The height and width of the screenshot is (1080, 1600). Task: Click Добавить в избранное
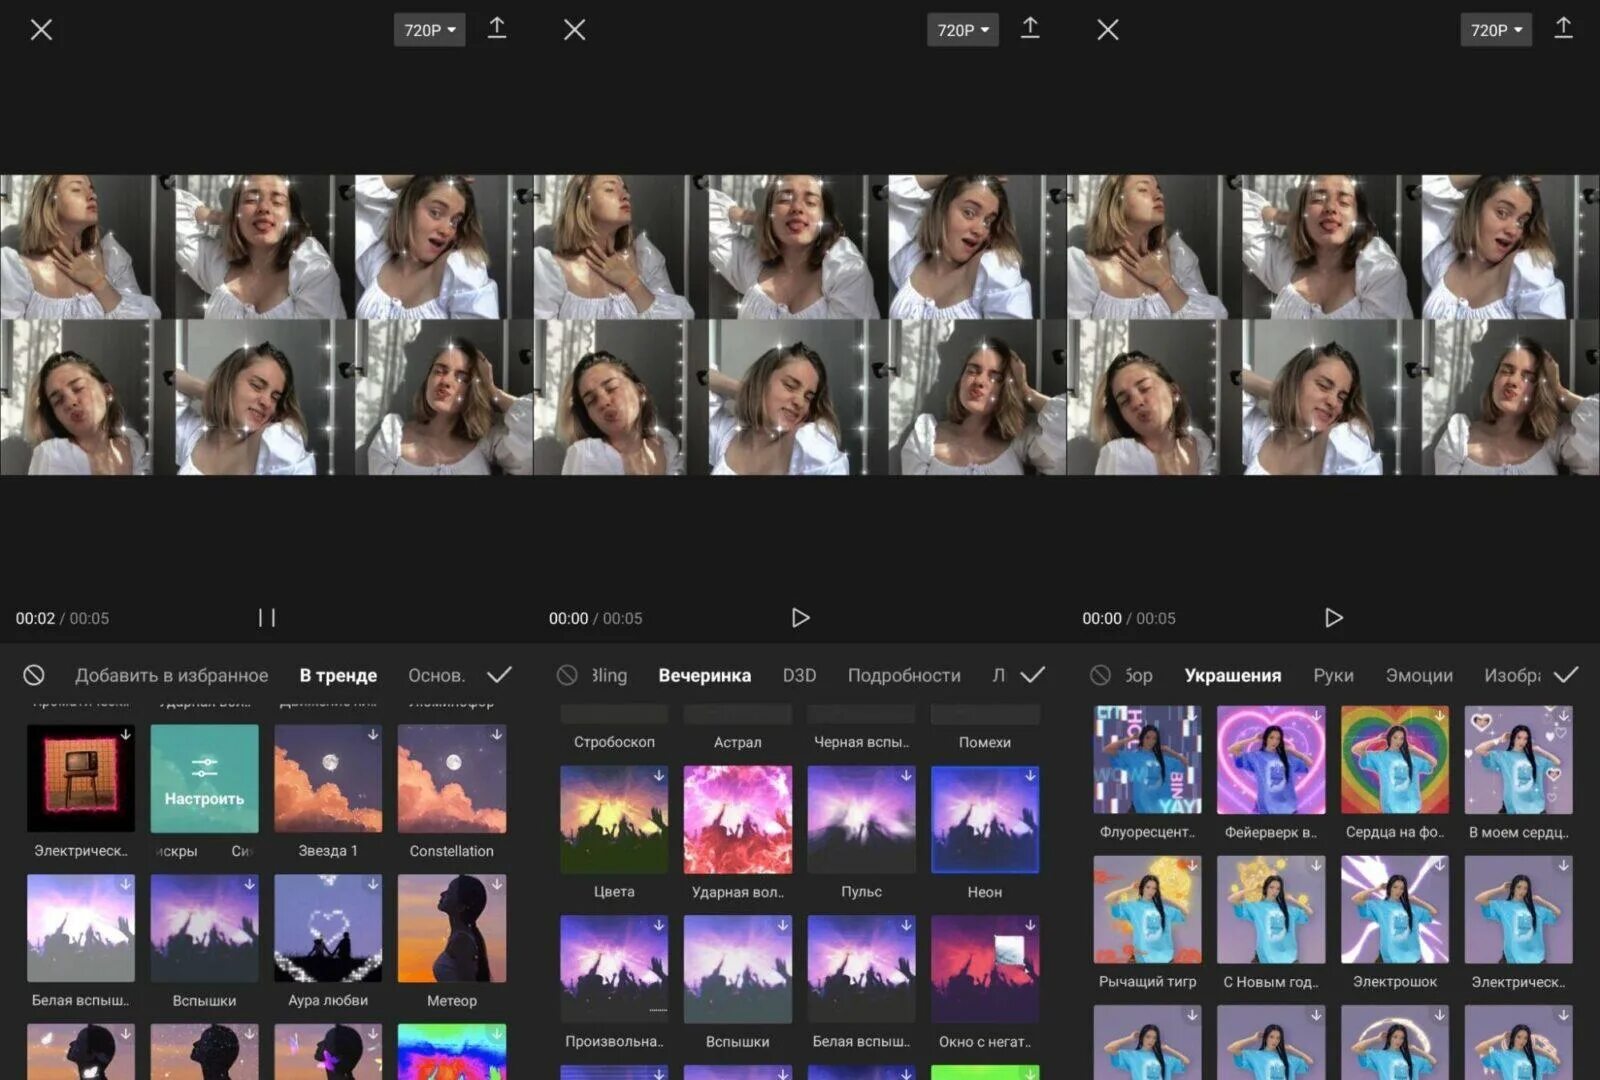[x=171, y=675]
